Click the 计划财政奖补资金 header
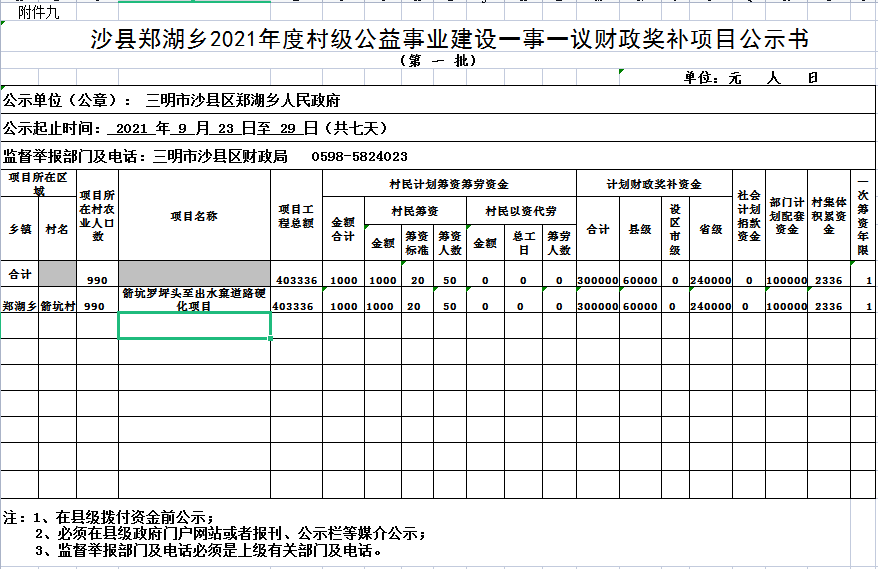This screenshot has height=569, width=878. click(x=653, y=184)
